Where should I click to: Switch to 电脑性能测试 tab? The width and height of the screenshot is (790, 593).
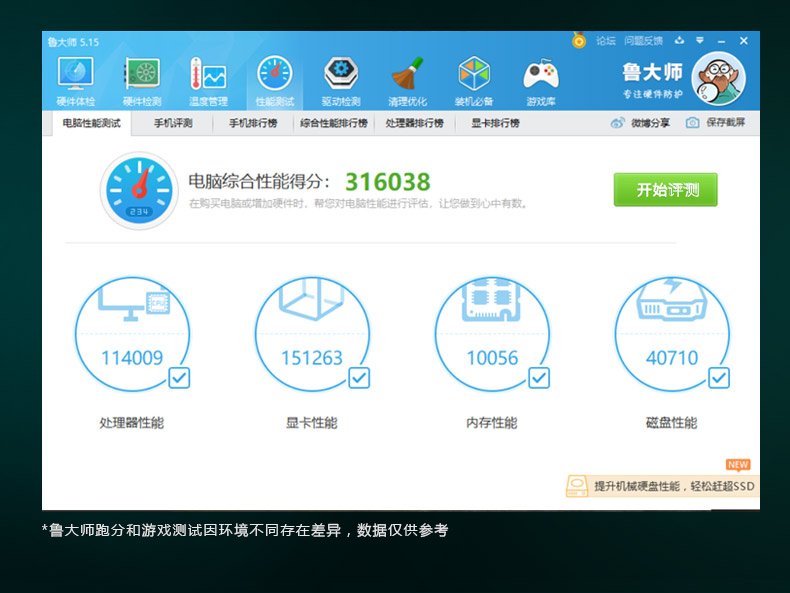[92, 123]
